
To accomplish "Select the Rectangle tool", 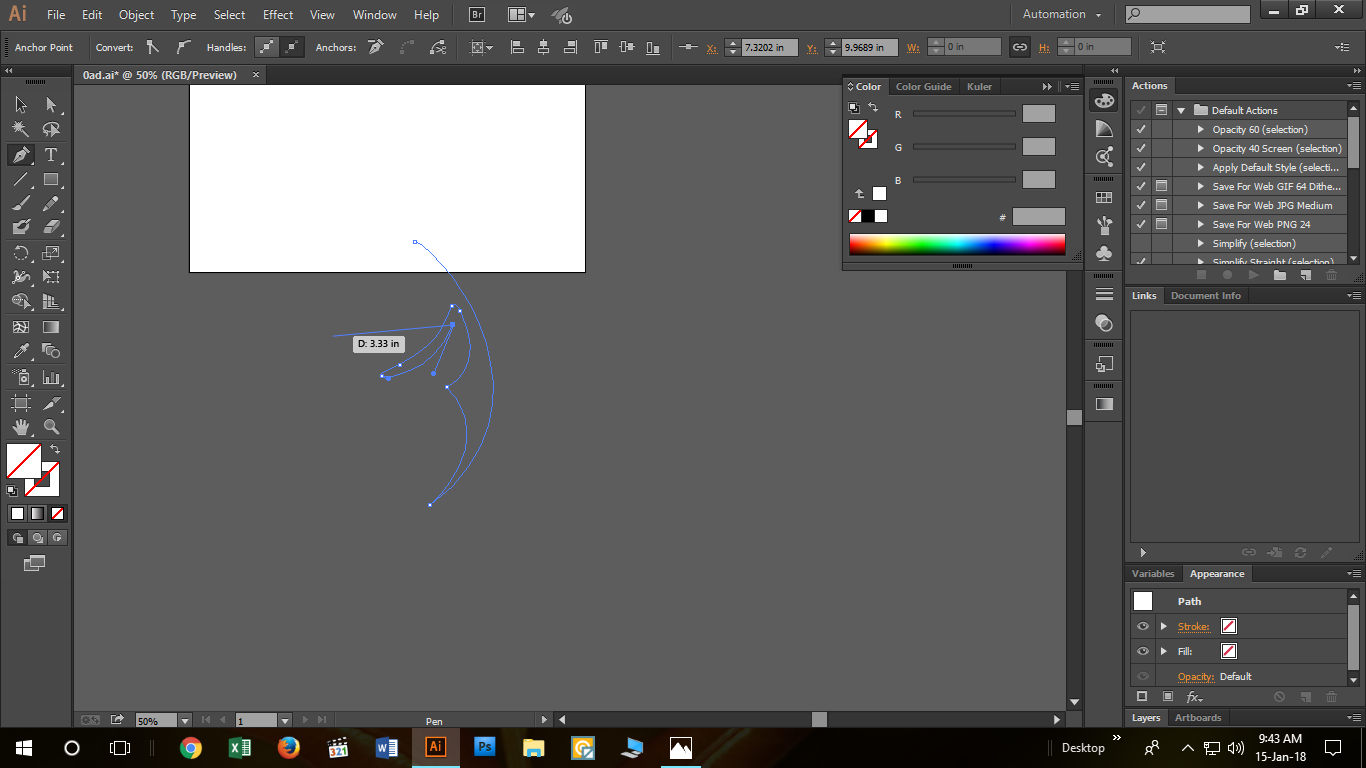I will 51,180.
